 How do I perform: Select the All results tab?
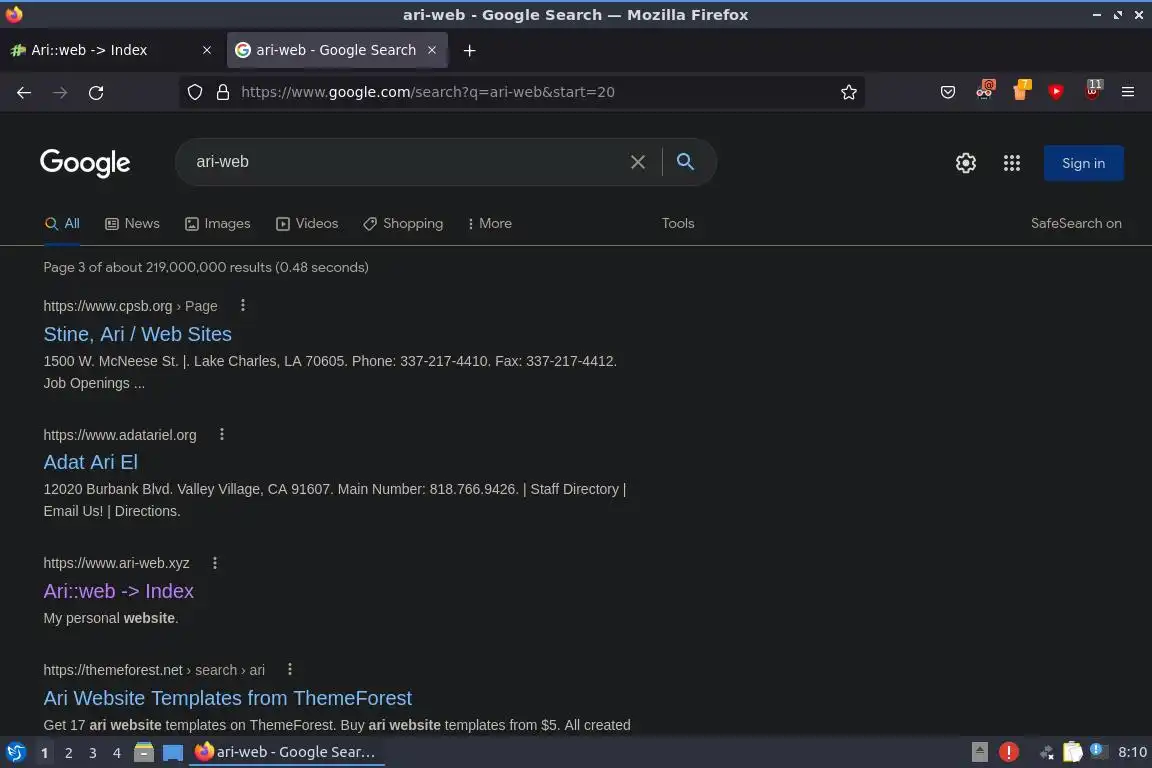click(x=62, y=223)
